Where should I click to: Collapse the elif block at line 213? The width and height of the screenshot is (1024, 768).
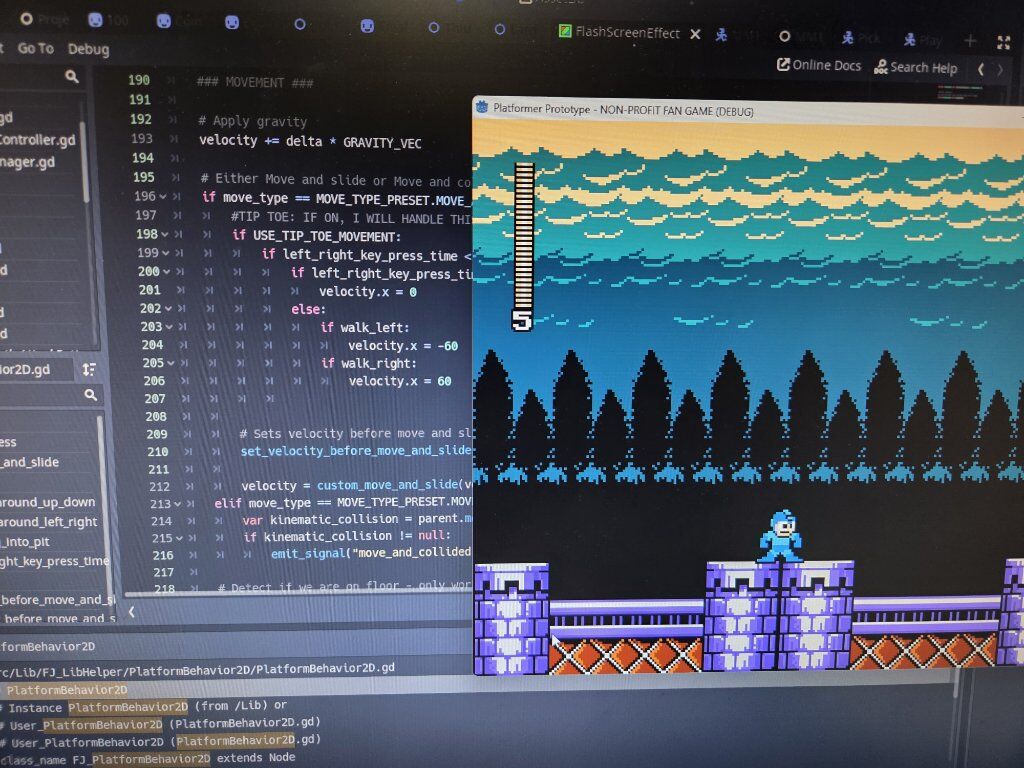(x=166, y=503)
